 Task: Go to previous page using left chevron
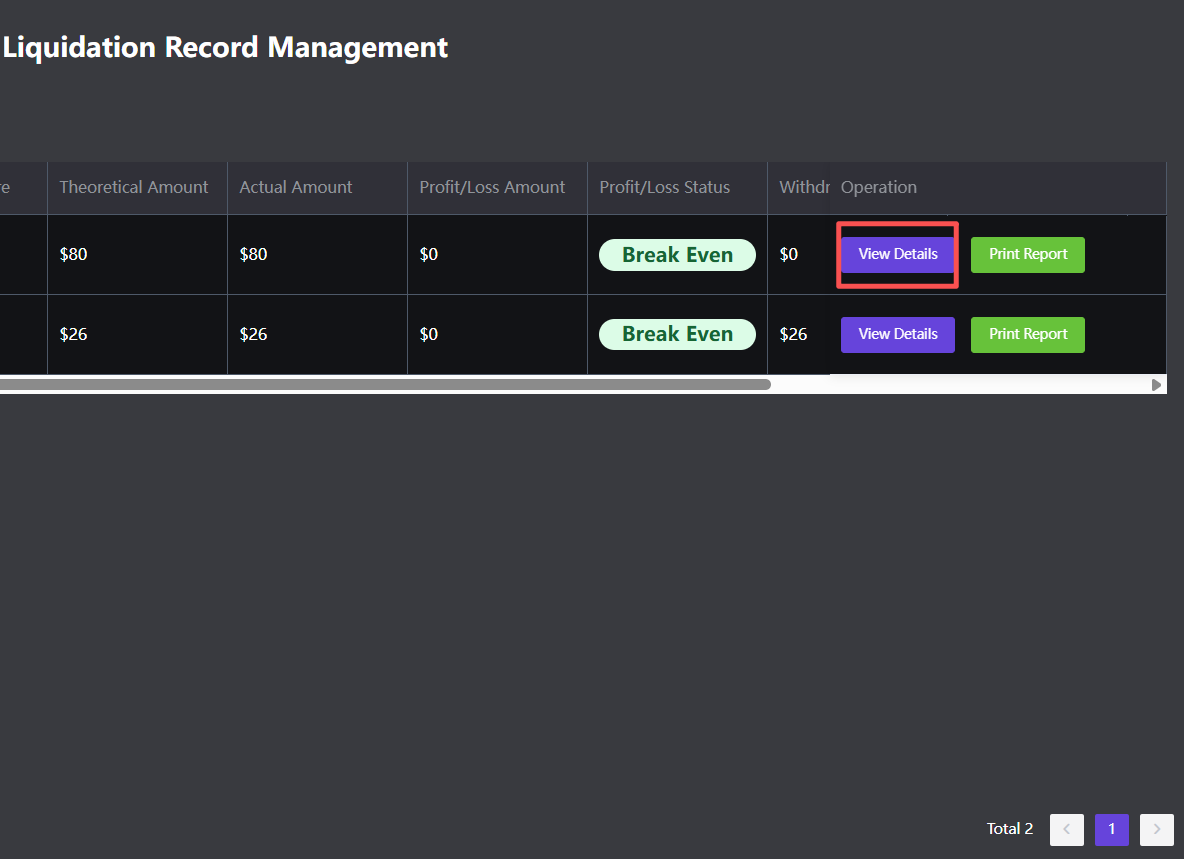pos(1066,829)
